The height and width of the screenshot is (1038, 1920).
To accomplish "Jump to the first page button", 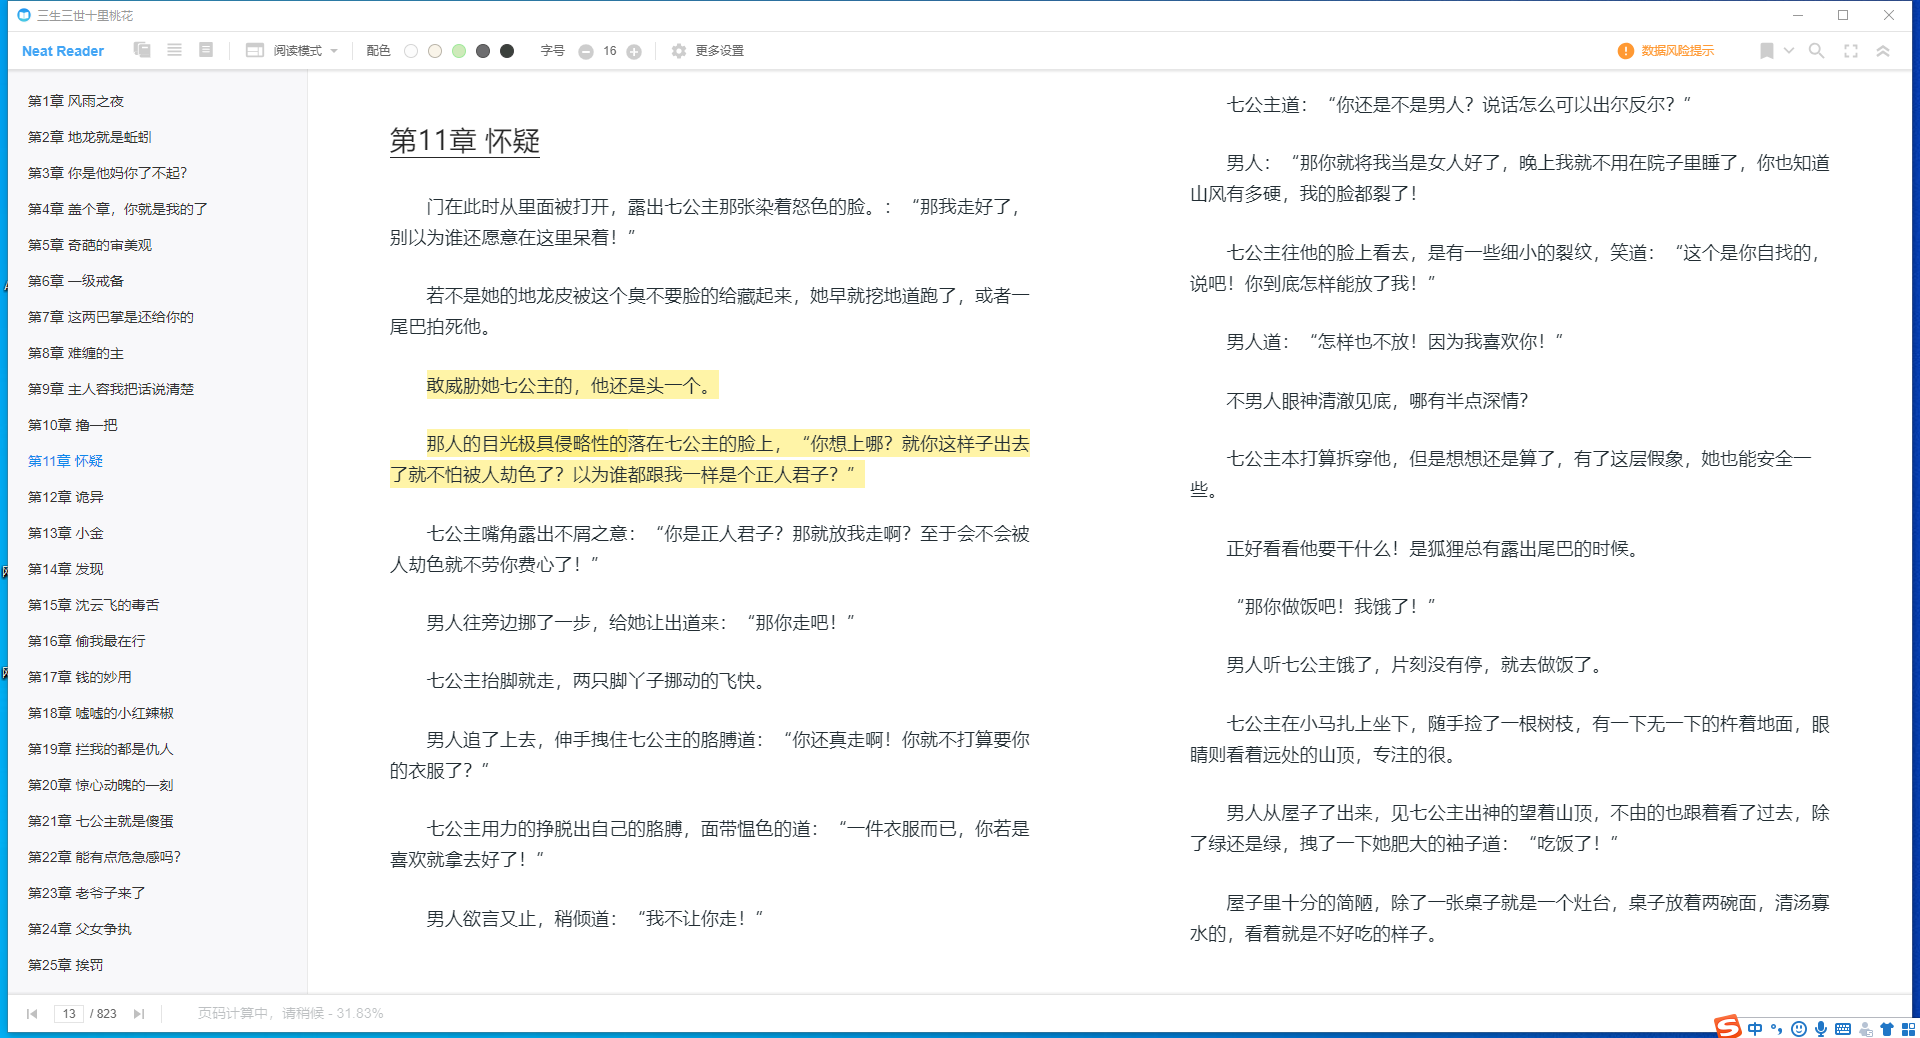I will (32, 1014).
